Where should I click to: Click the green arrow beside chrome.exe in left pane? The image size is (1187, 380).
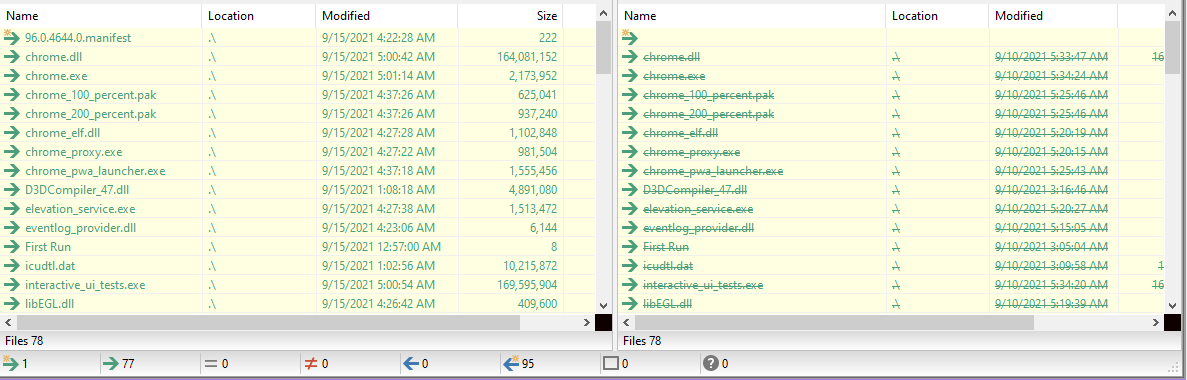[x=11, y=76]
